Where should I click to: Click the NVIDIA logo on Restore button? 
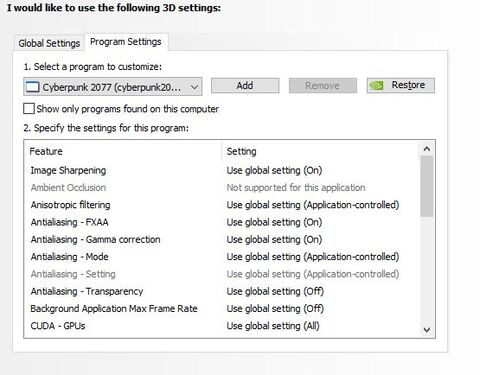coord(377,86)
